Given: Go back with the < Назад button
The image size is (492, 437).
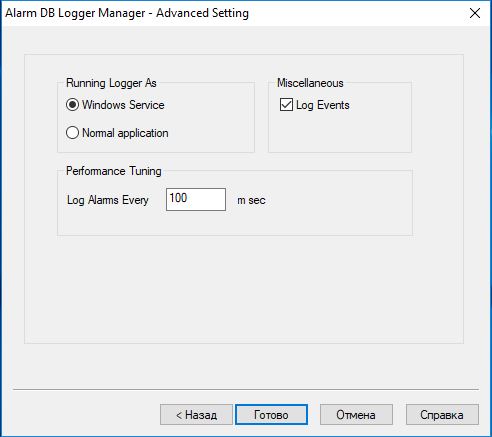Looking at the screenshot, I should pyautogui.click(x=196, y=415).
